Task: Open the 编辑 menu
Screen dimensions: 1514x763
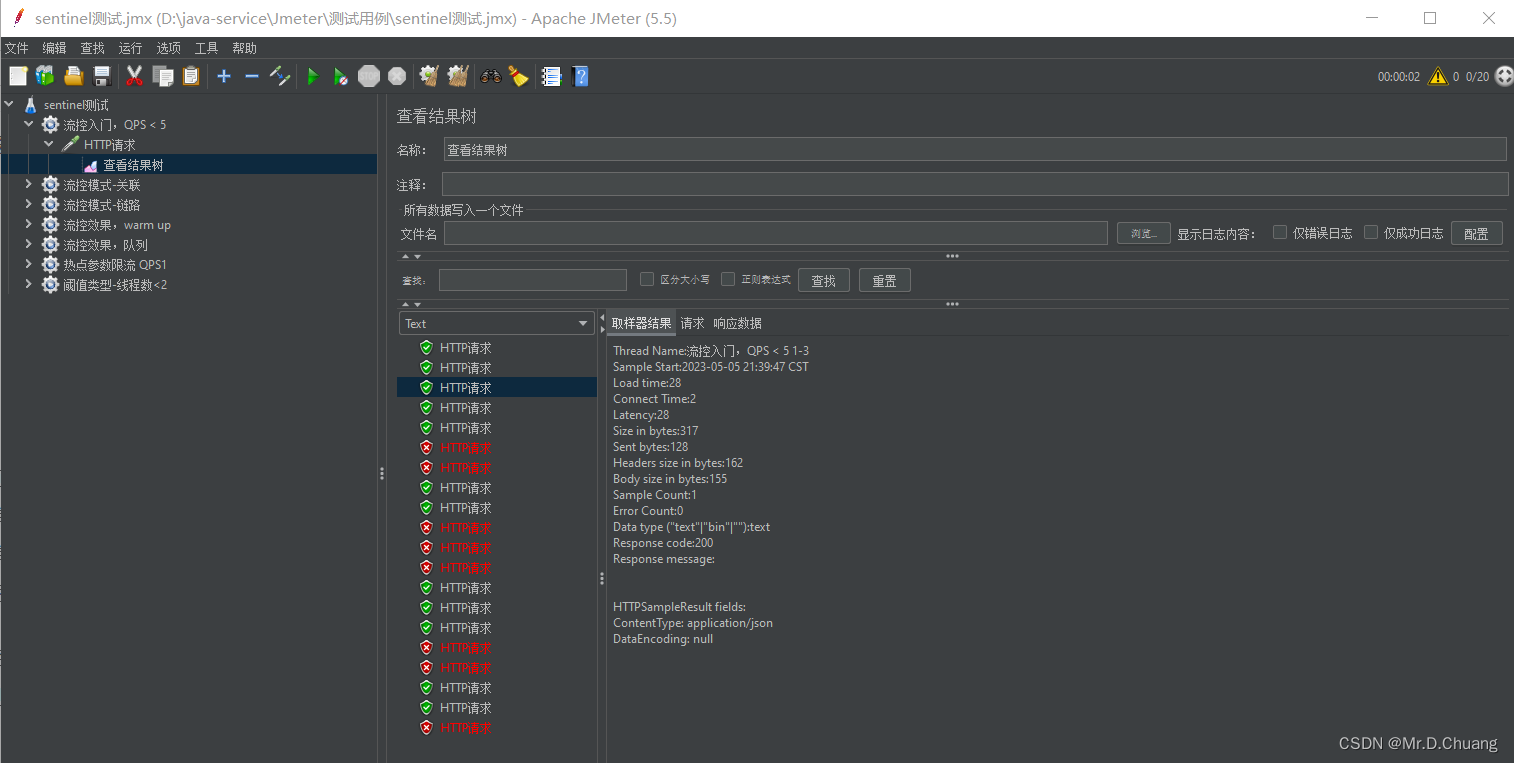Action: tap(54, 48)
